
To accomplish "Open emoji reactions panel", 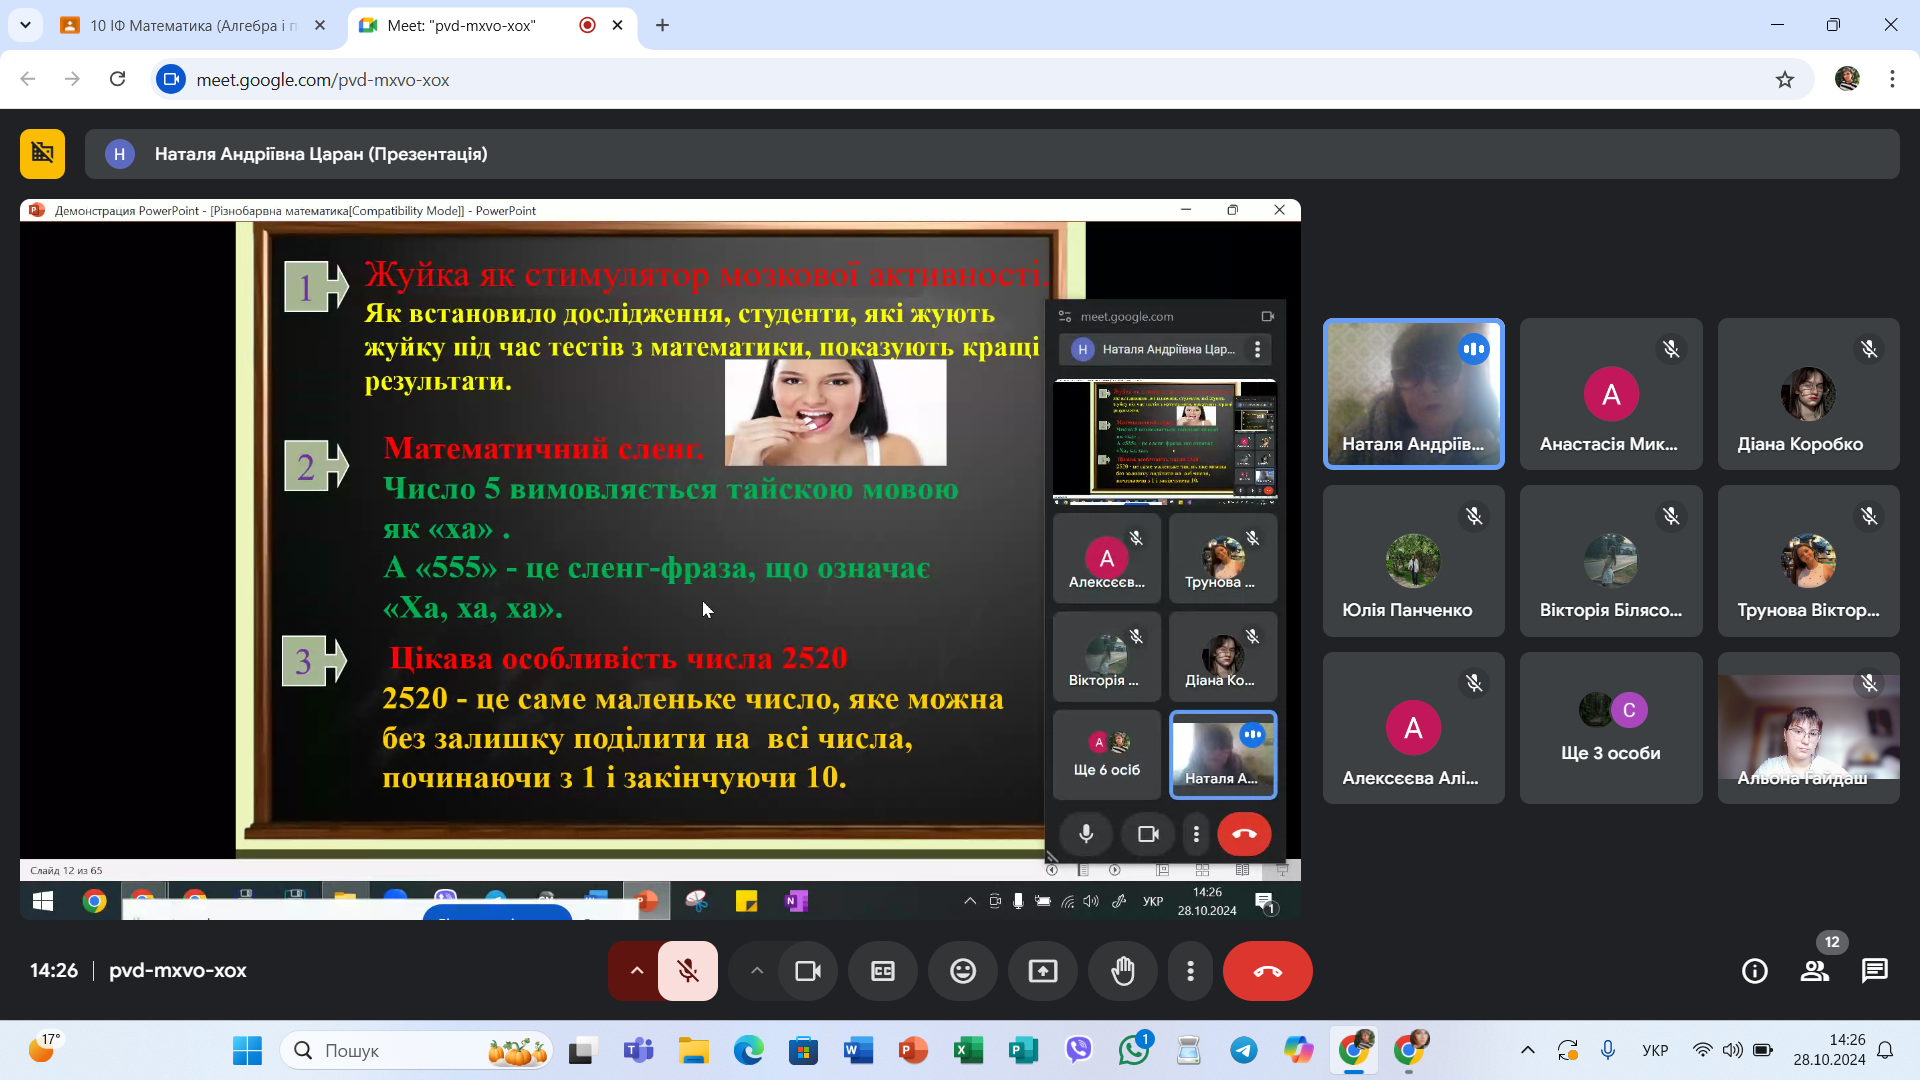I will tap(963, 971).
